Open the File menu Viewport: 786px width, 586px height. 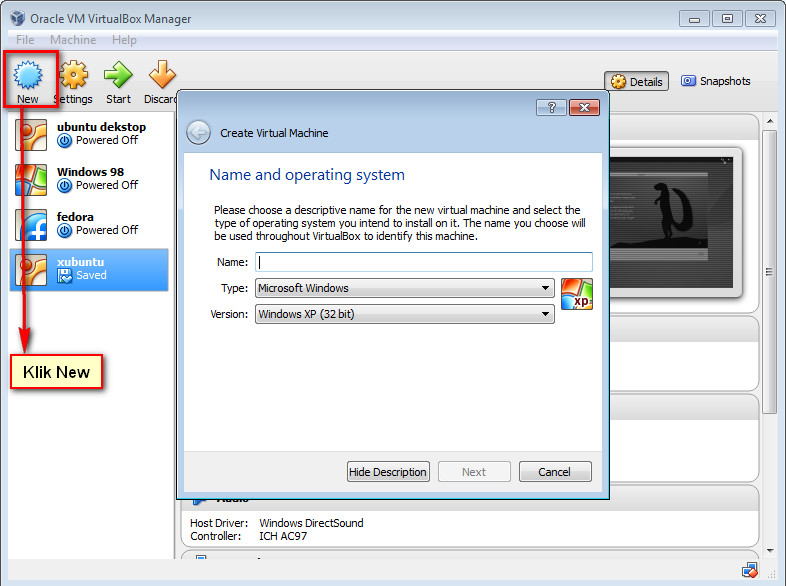tap(25, 40)
